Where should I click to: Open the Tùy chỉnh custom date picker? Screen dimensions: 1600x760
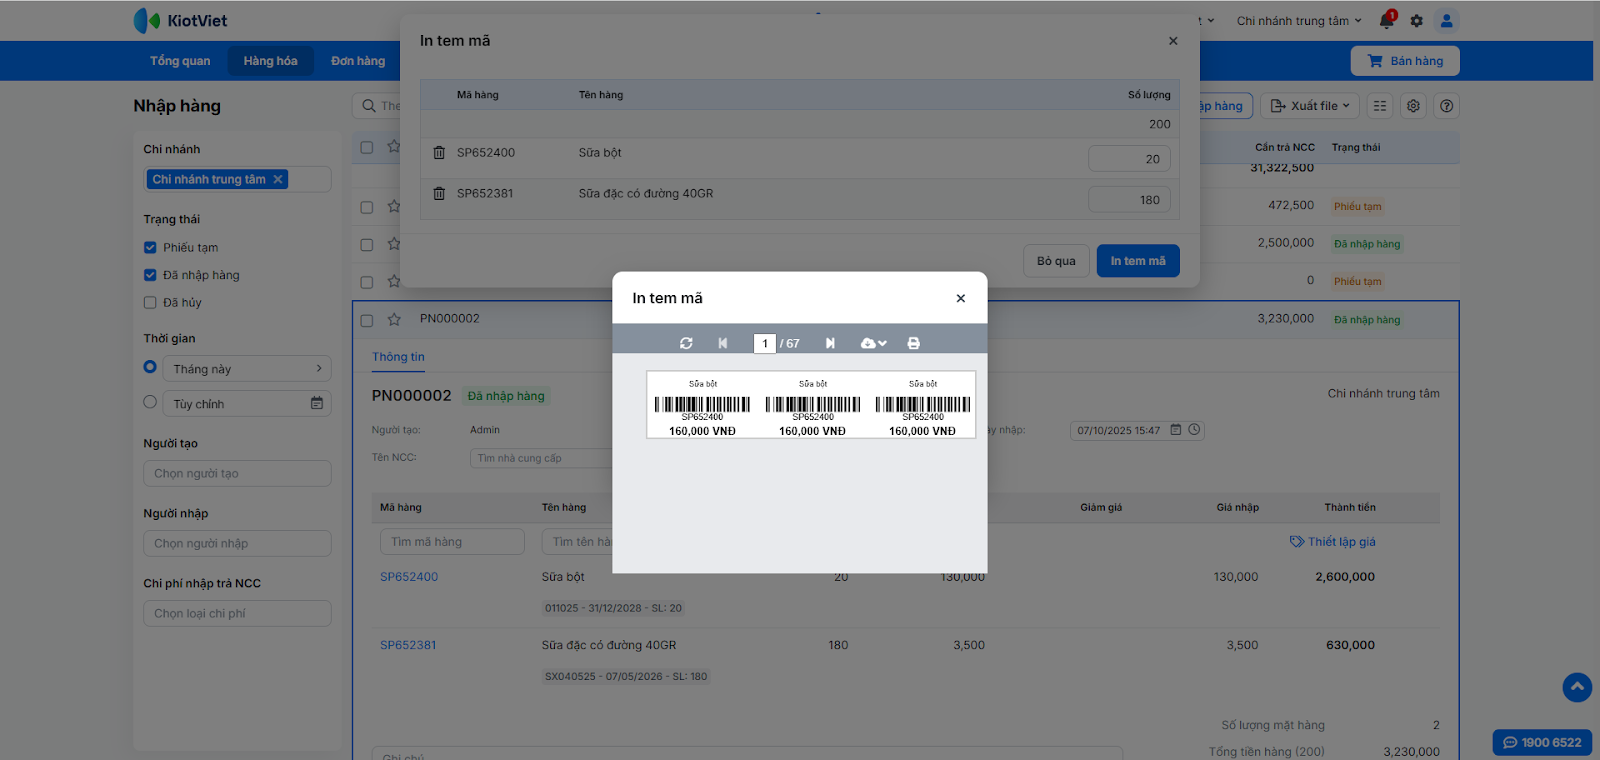point(248,403)
